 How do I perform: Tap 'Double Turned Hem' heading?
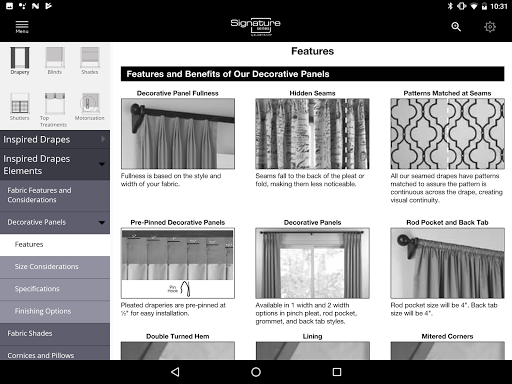pos(178,336)
